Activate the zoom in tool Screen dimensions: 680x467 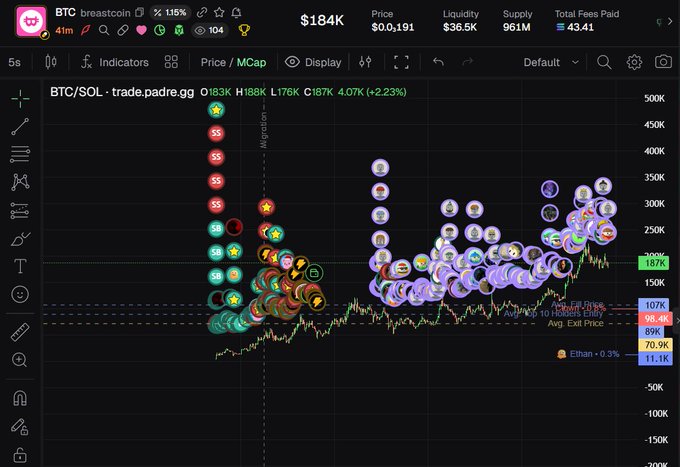[20, 360]
